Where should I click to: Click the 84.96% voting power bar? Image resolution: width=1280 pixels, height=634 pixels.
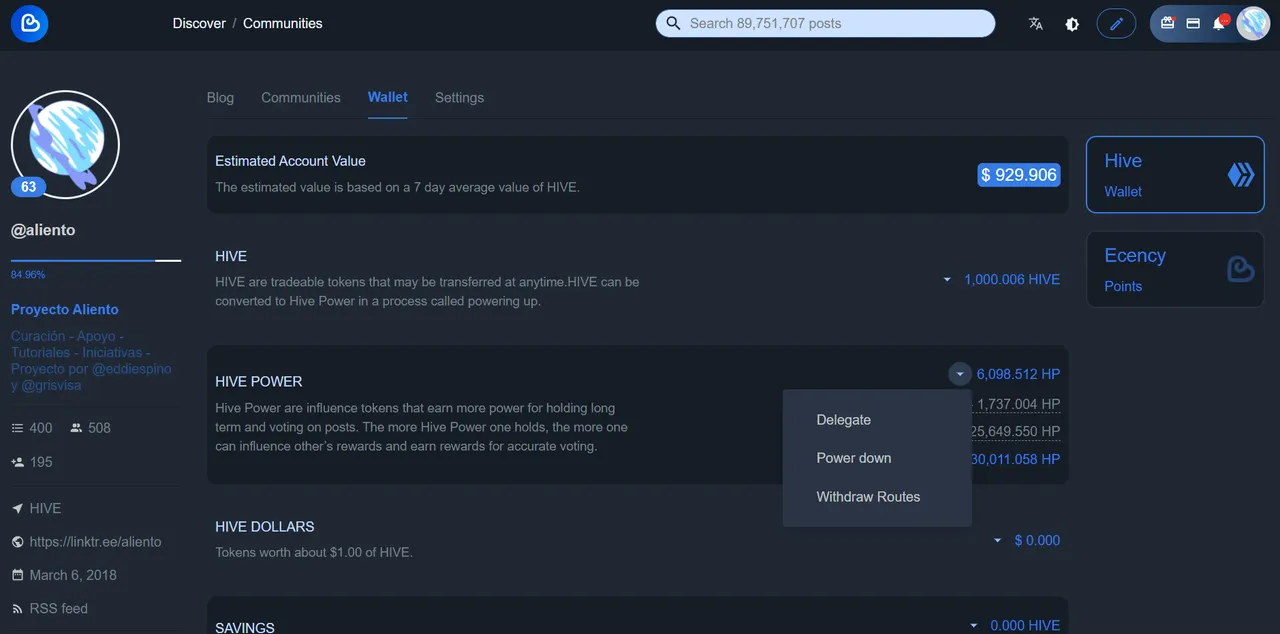click(x=96, y=260)
